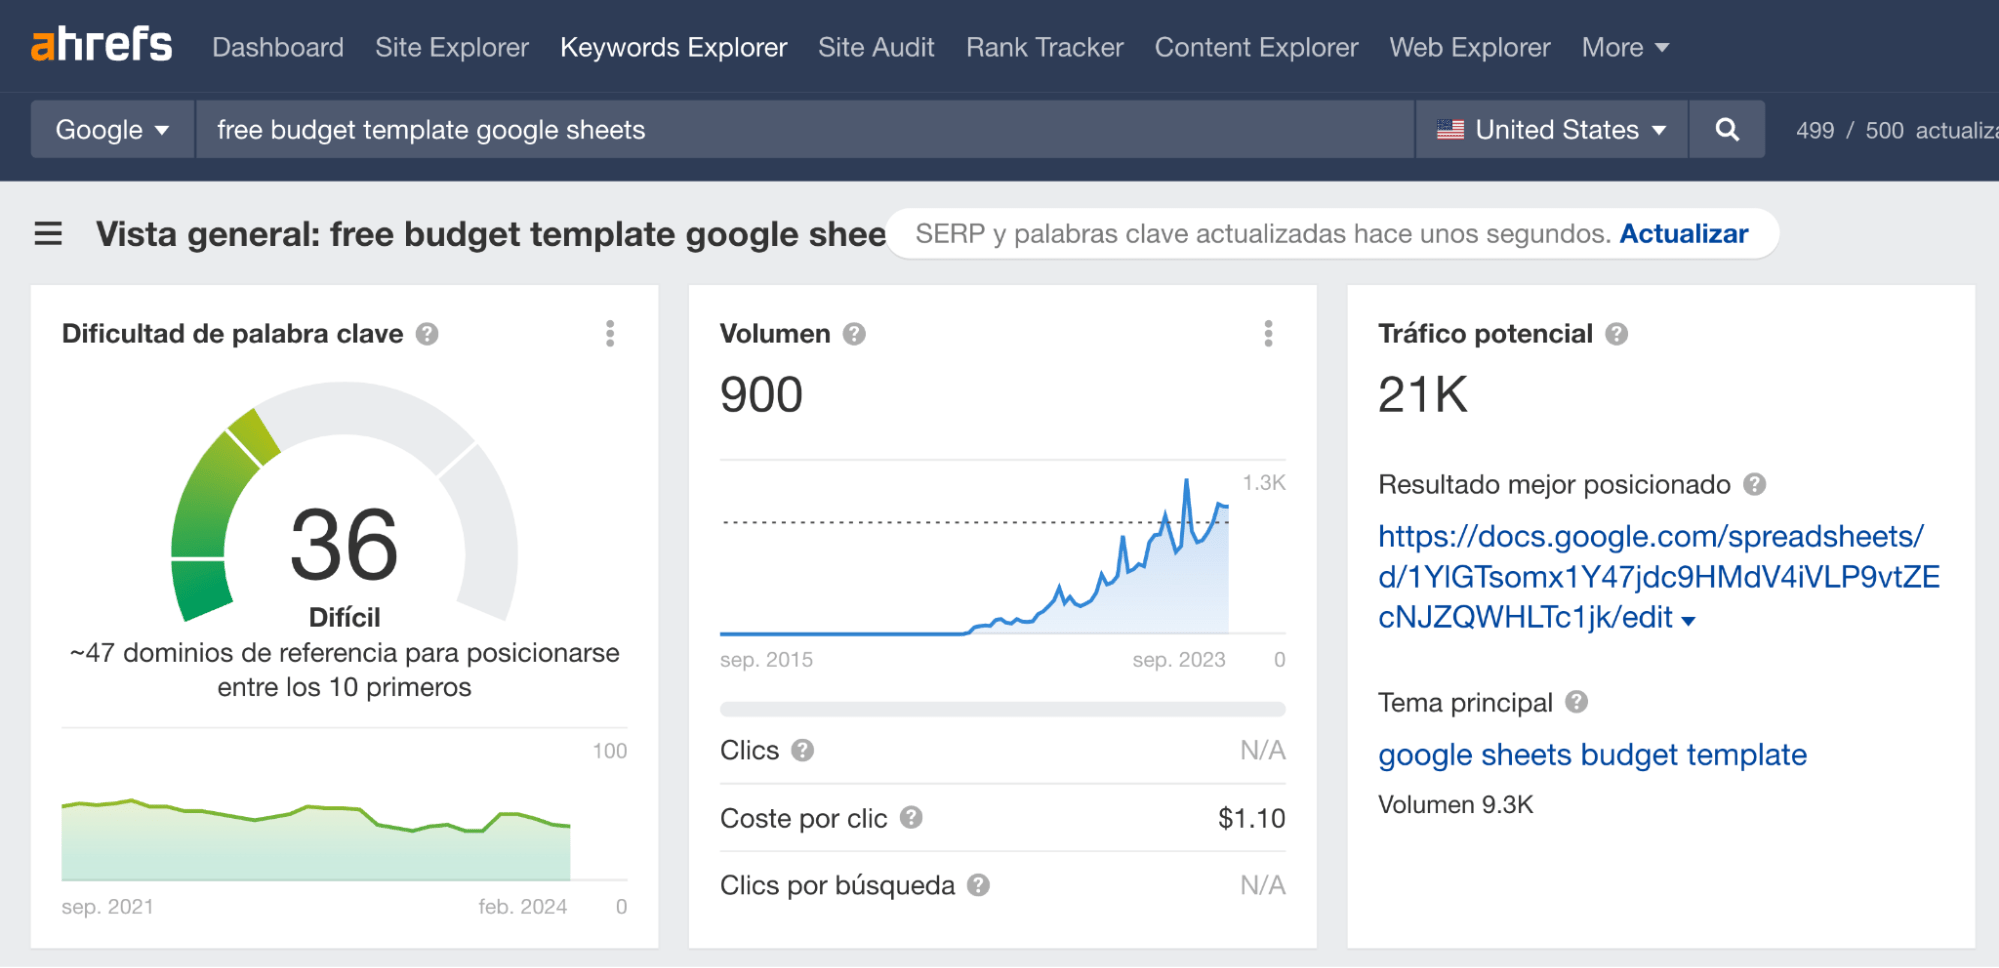Click help icon beside Clics por búsqueda
This screenshot has width=1999, height=968.
pos(979,885)
